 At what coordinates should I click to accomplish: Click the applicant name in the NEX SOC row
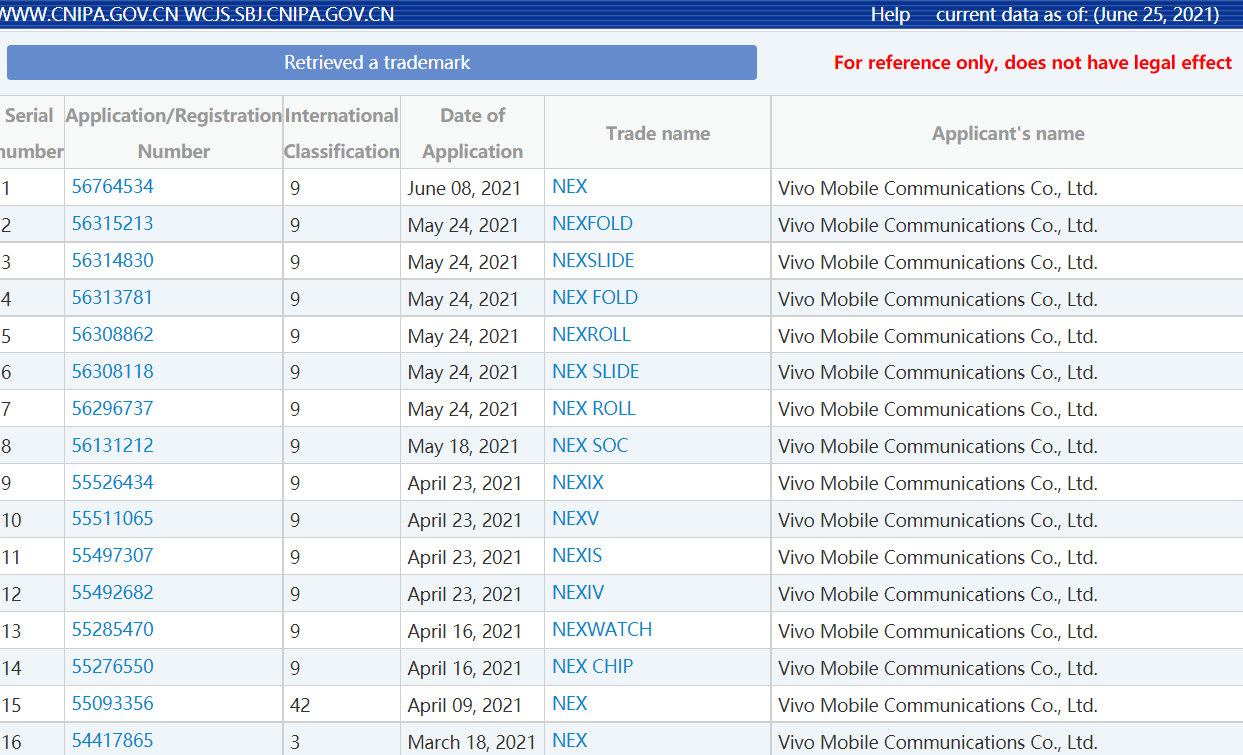(938, 447)
